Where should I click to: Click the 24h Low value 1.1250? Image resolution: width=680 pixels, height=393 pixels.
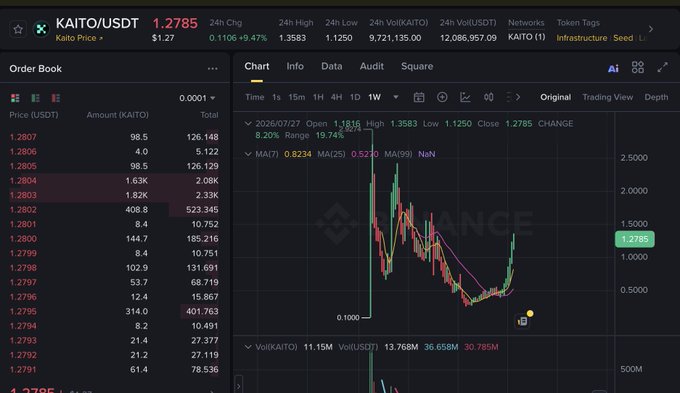pos(339,38)
